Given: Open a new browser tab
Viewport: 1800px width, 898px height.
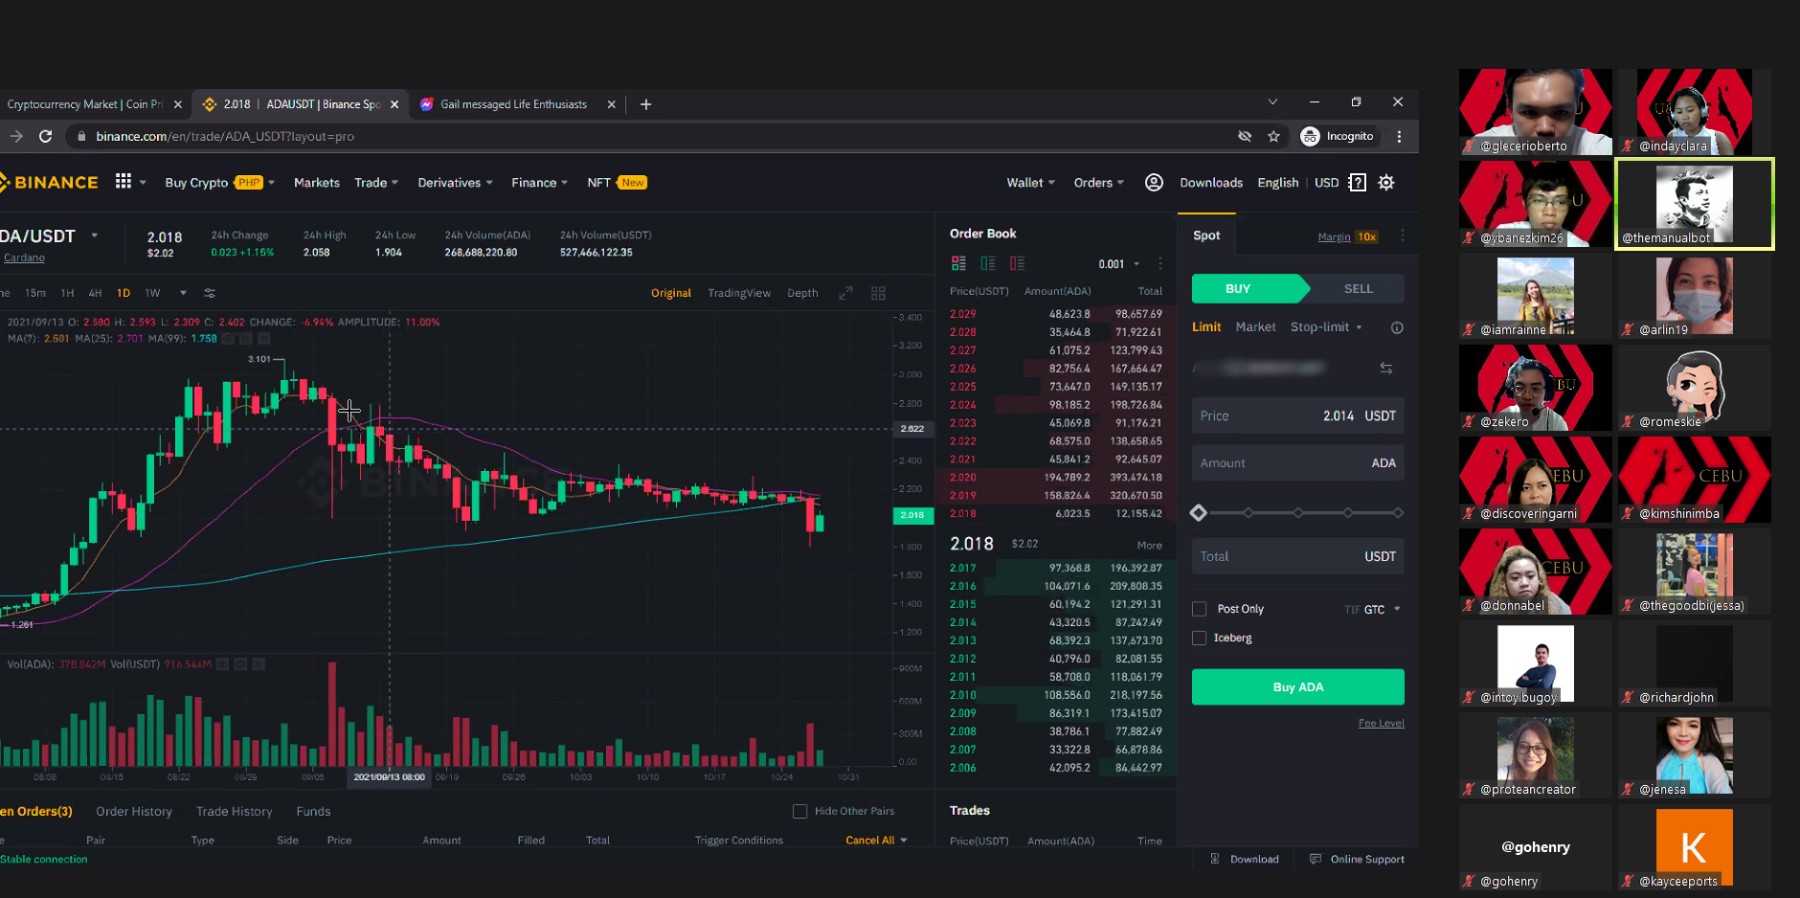Looking at the screenshot, I should [646, 104].
